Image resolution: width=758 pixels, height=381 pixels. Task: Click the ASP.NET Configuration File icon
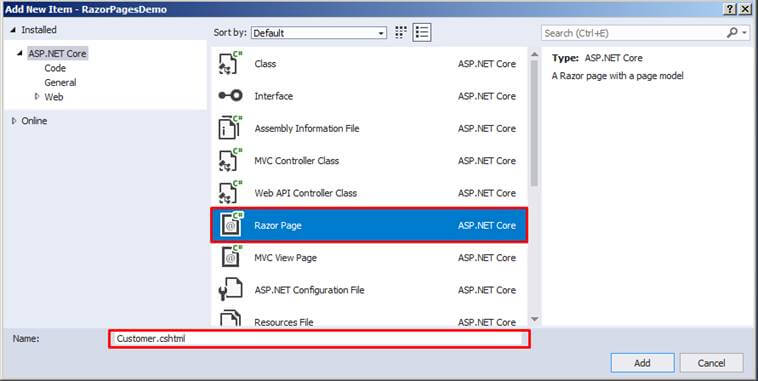tap(230, 290)
